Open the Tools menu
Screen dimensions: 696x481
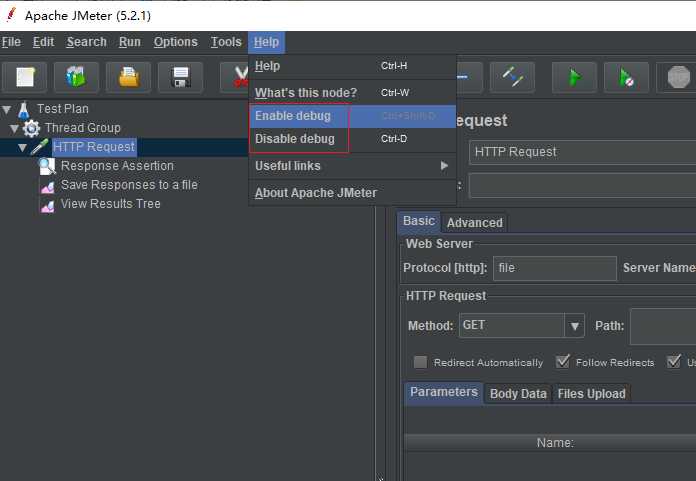click(226, 42)
